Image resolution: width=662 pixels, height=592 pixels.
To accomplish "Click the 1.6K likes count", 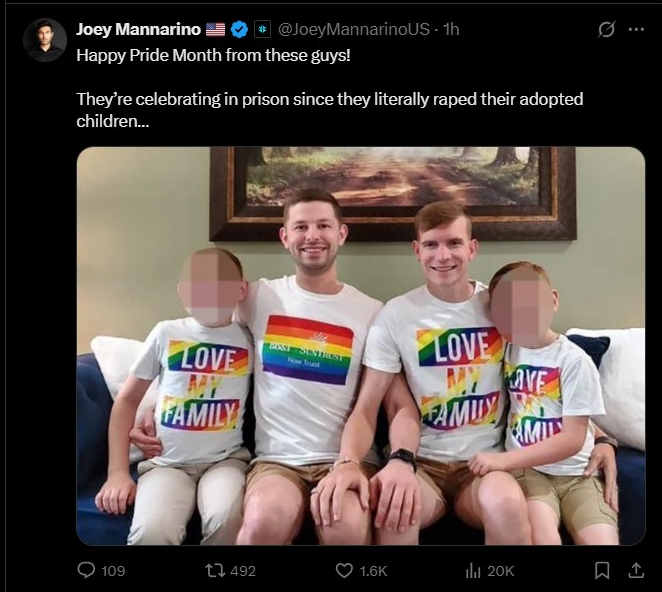I will [373, 571].
